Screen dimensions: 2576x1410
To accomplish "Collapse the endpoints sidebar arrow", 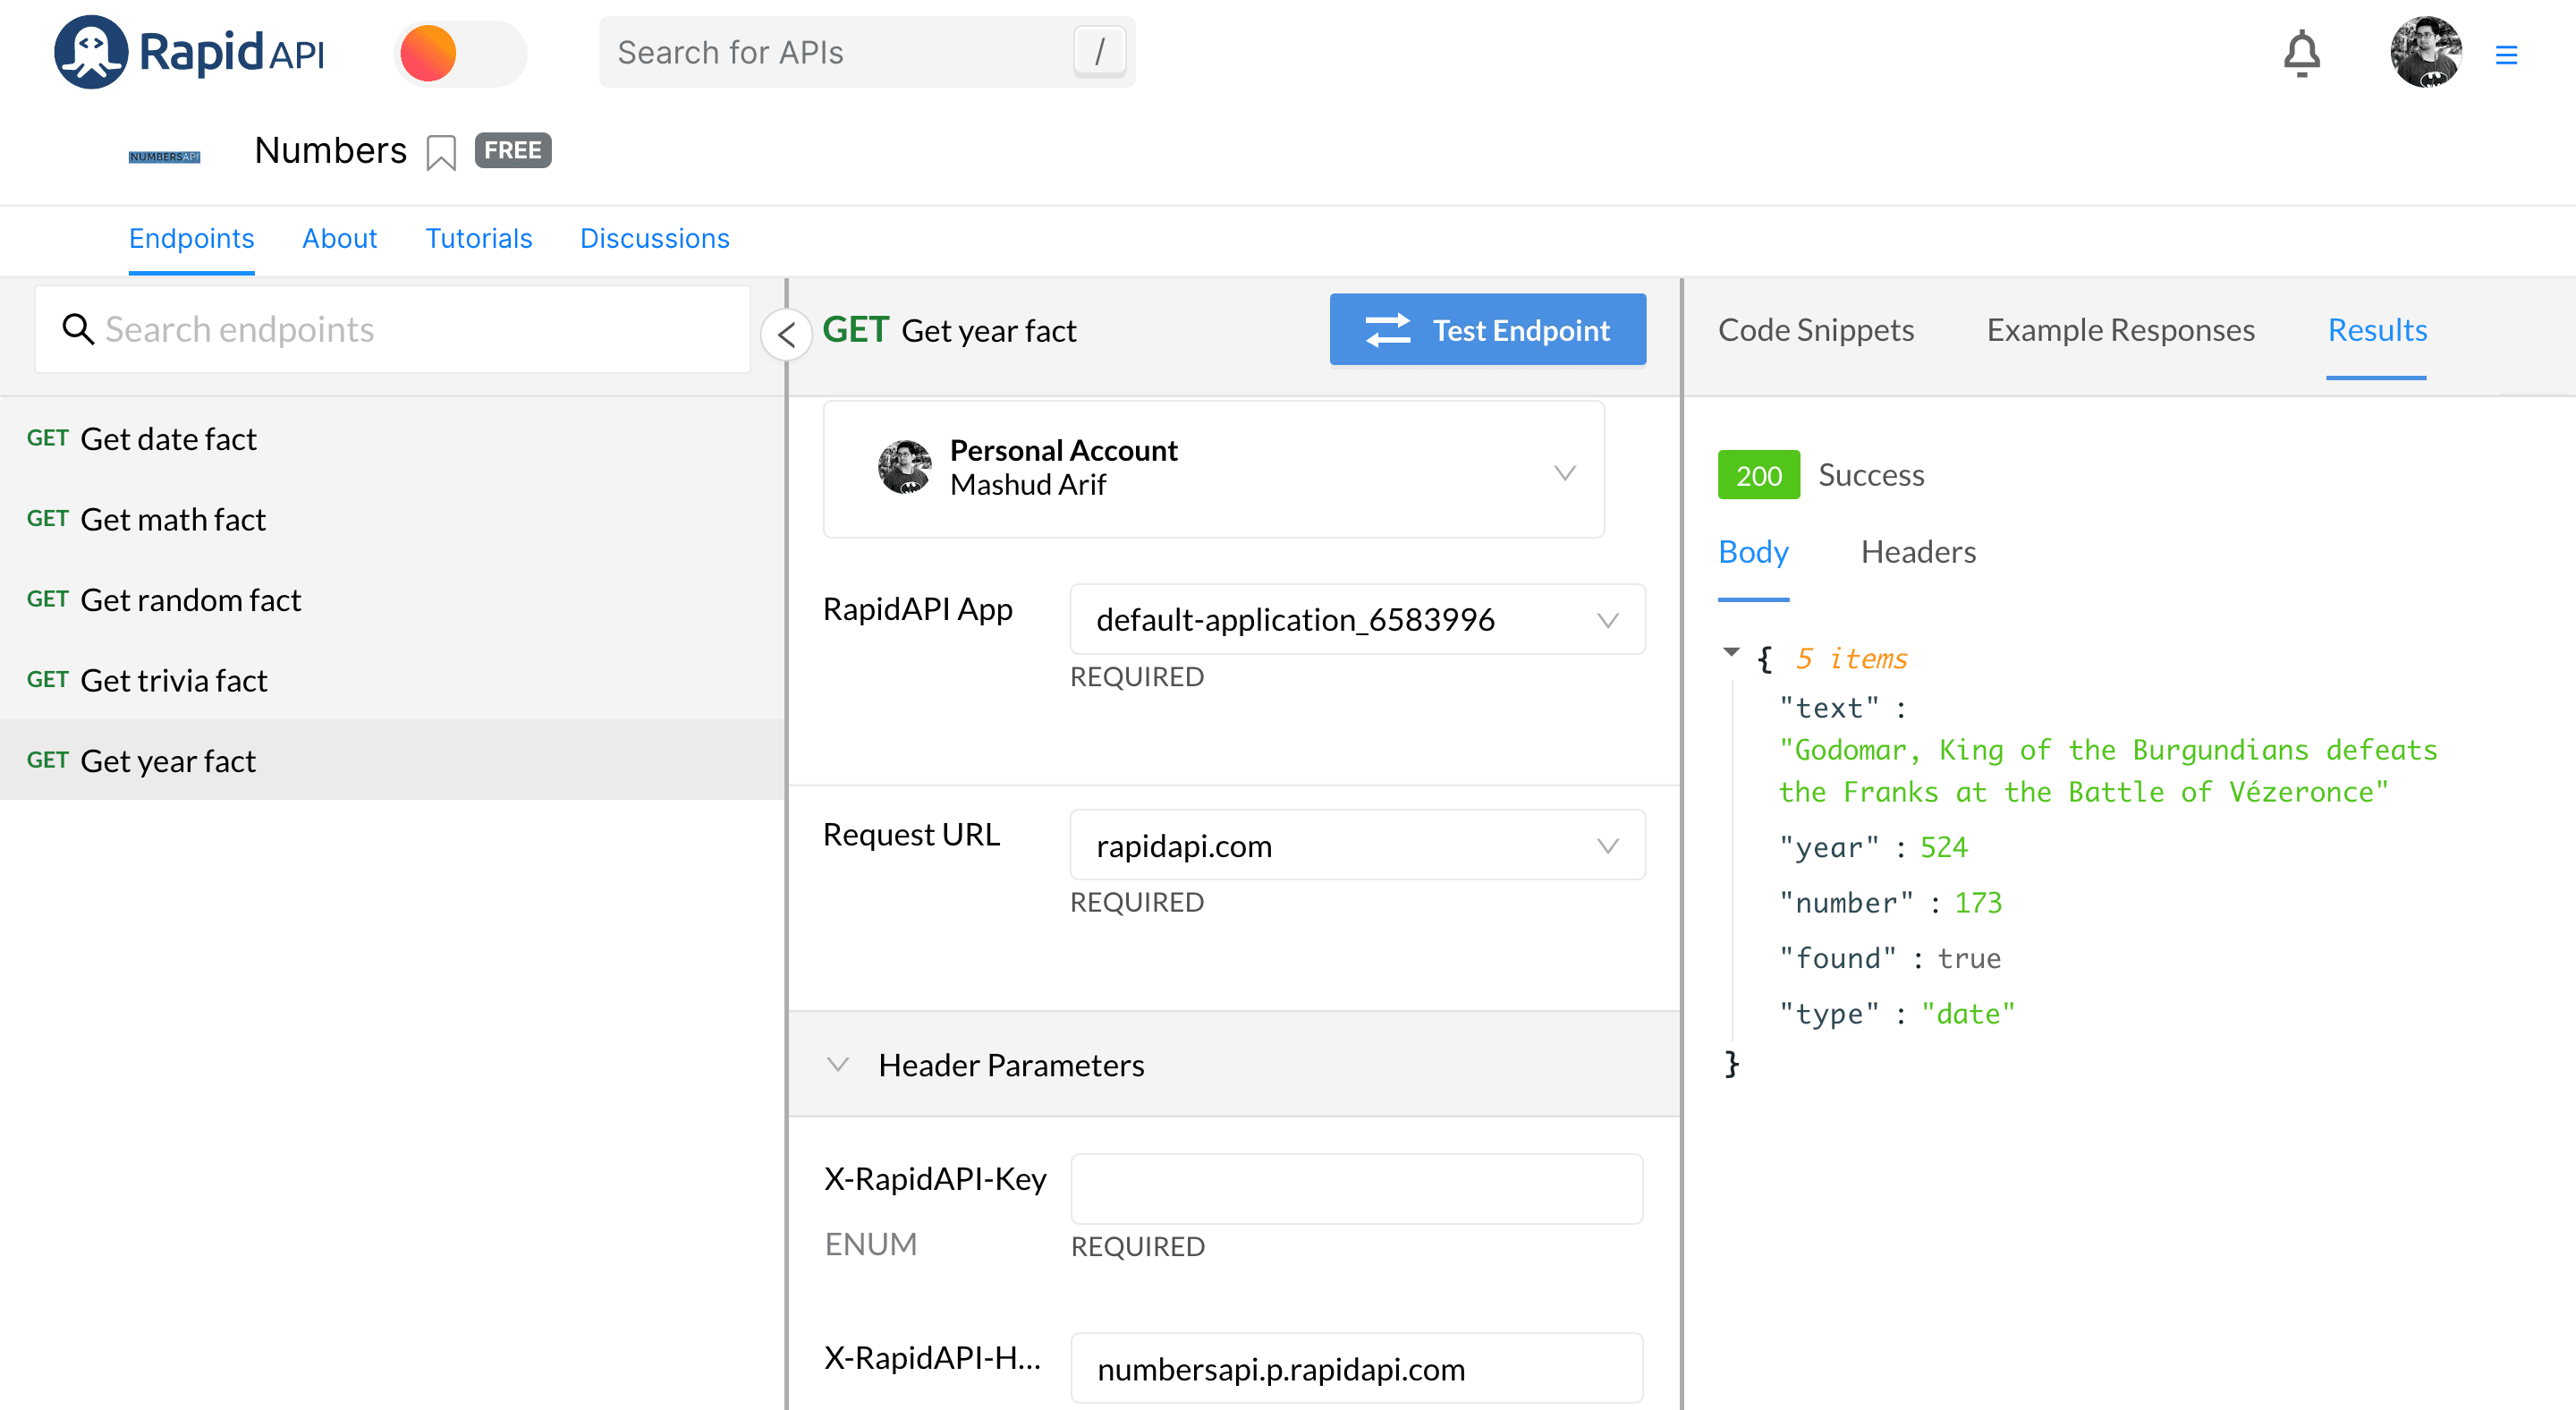I will point(786,335).
